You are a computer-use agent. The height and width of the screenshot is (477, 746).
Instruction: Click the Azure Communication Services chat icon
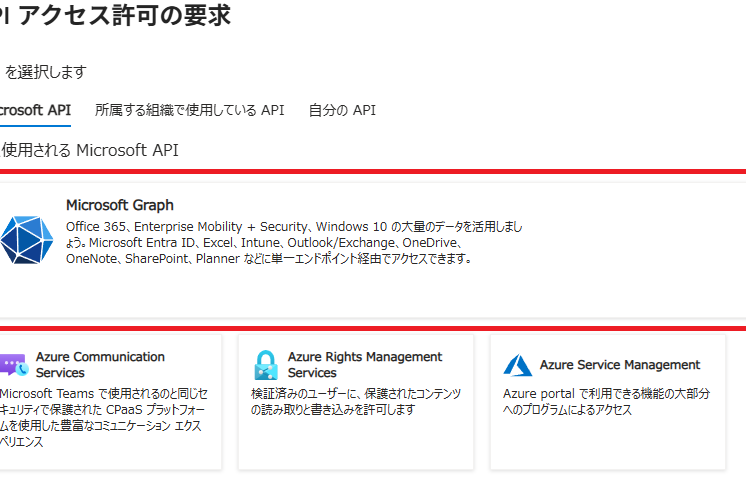pos(12,364)
